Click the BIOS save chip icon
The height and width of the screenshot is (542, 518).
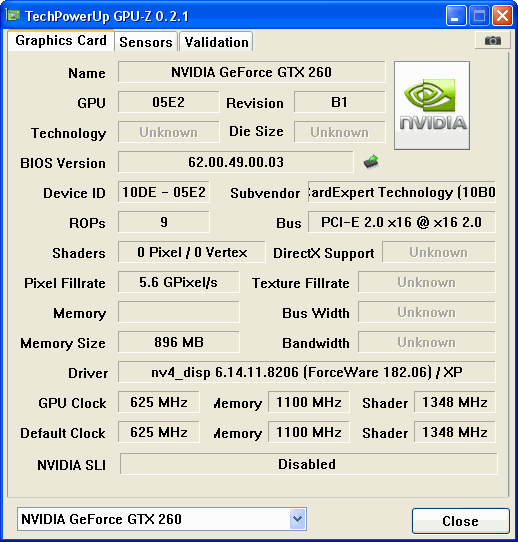[x=371, y=161]
